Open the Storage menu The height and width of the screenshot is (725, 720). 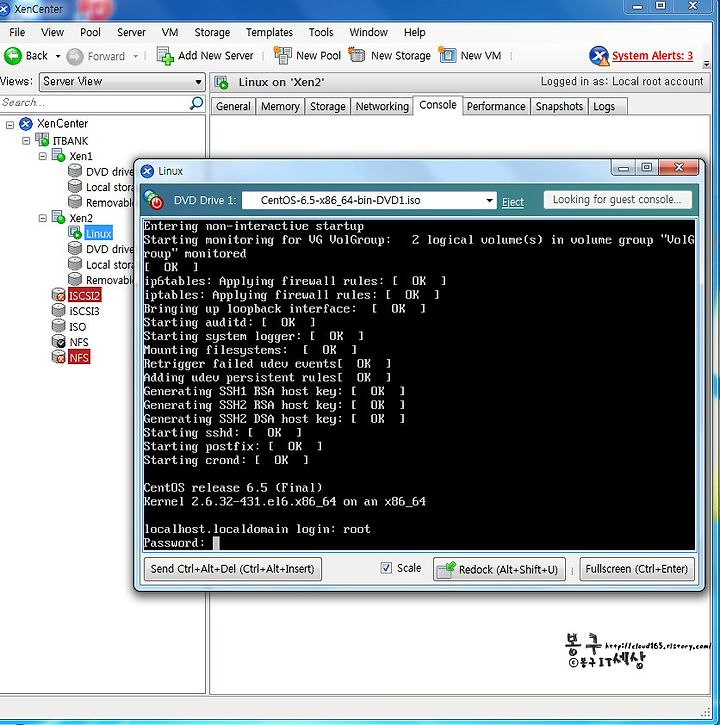click(x=212, y=32)
